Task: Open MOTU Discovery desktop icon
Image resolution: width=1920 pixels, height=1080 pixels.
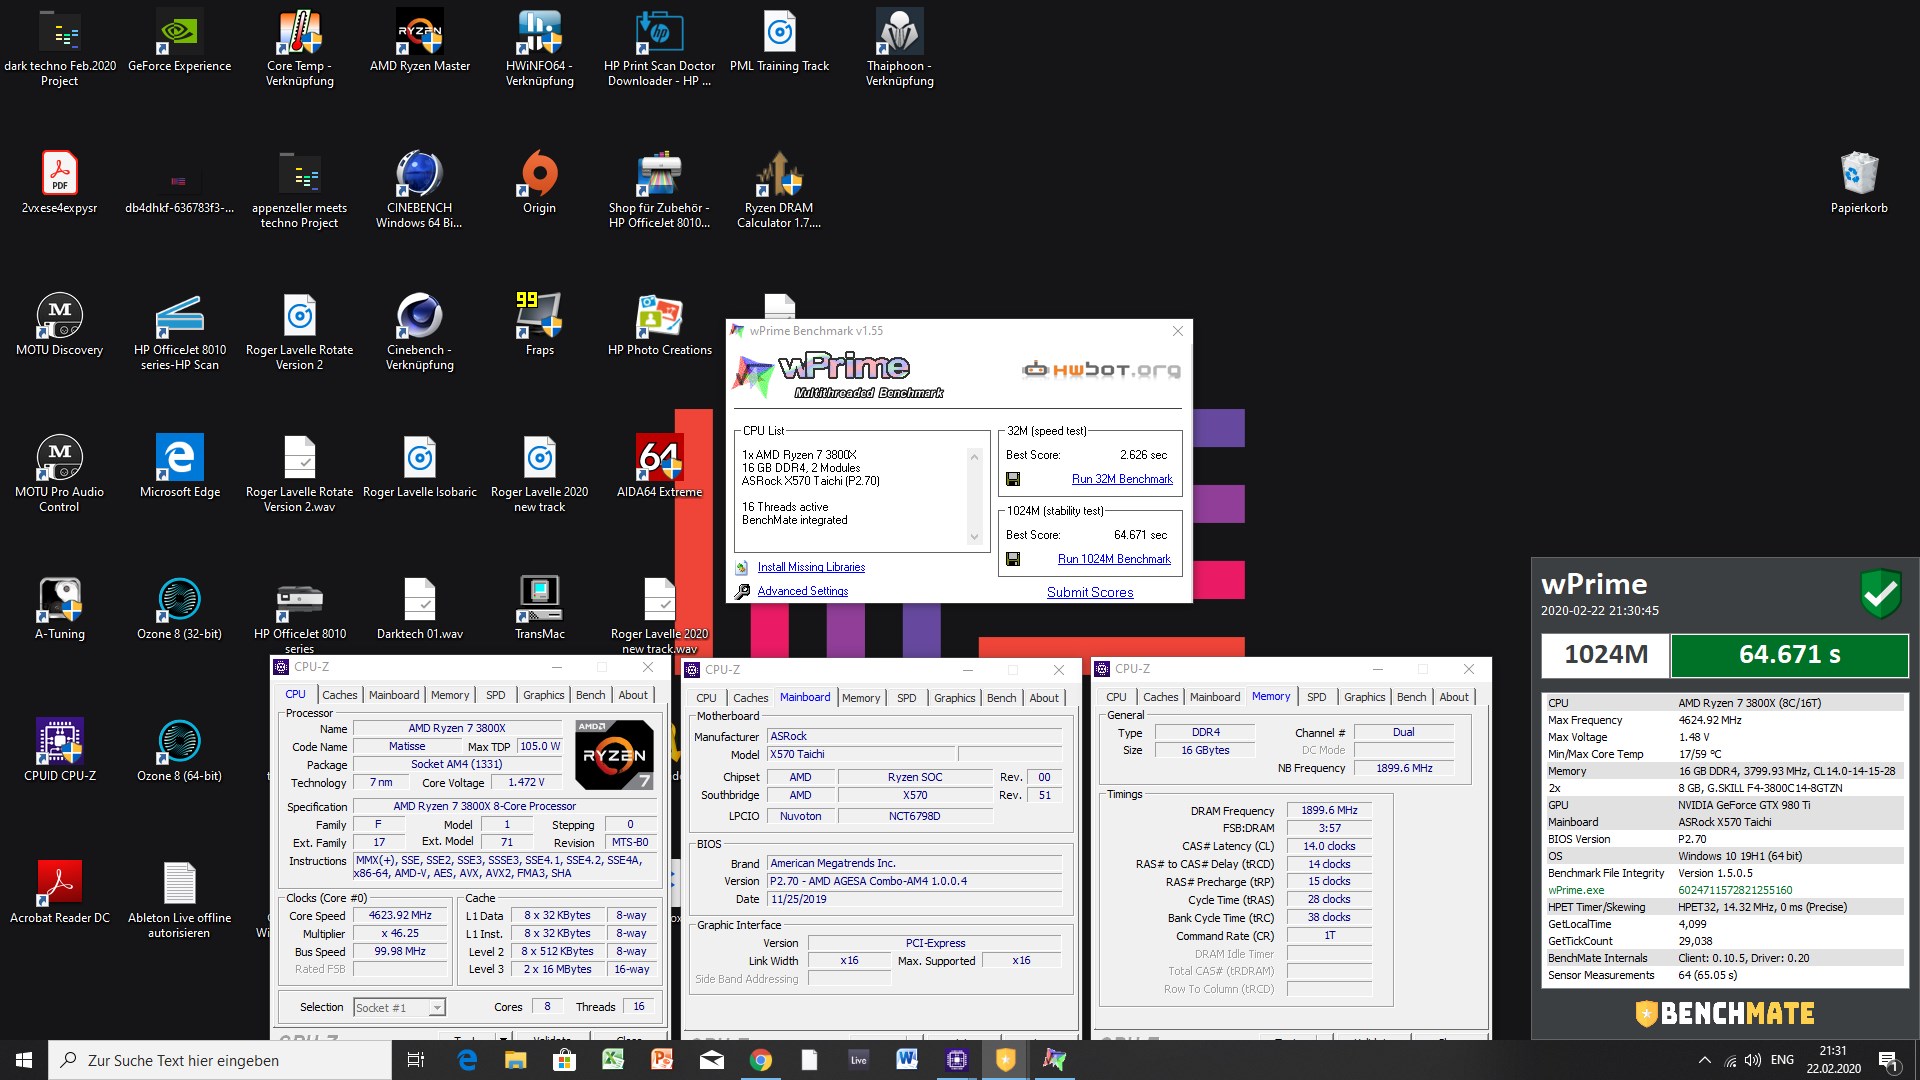Action: coord(59,326)
